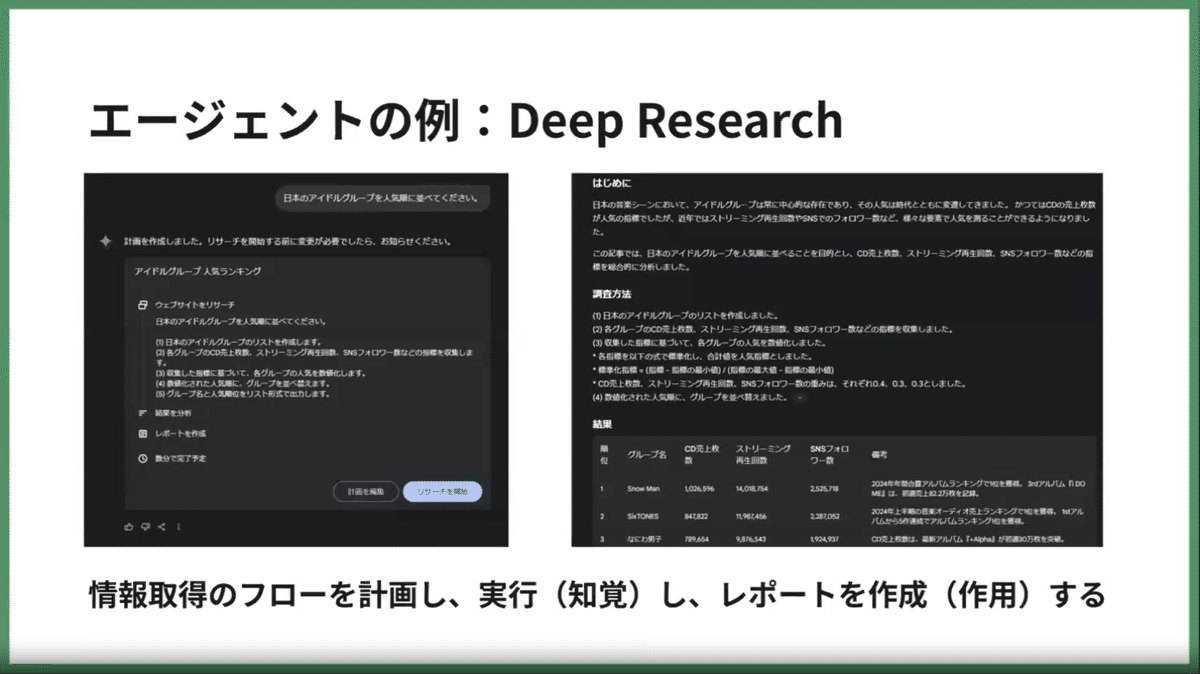Click the リサーチを開始 (start research) button
This screenshot has width=1200, height=674.
point(442,492)
